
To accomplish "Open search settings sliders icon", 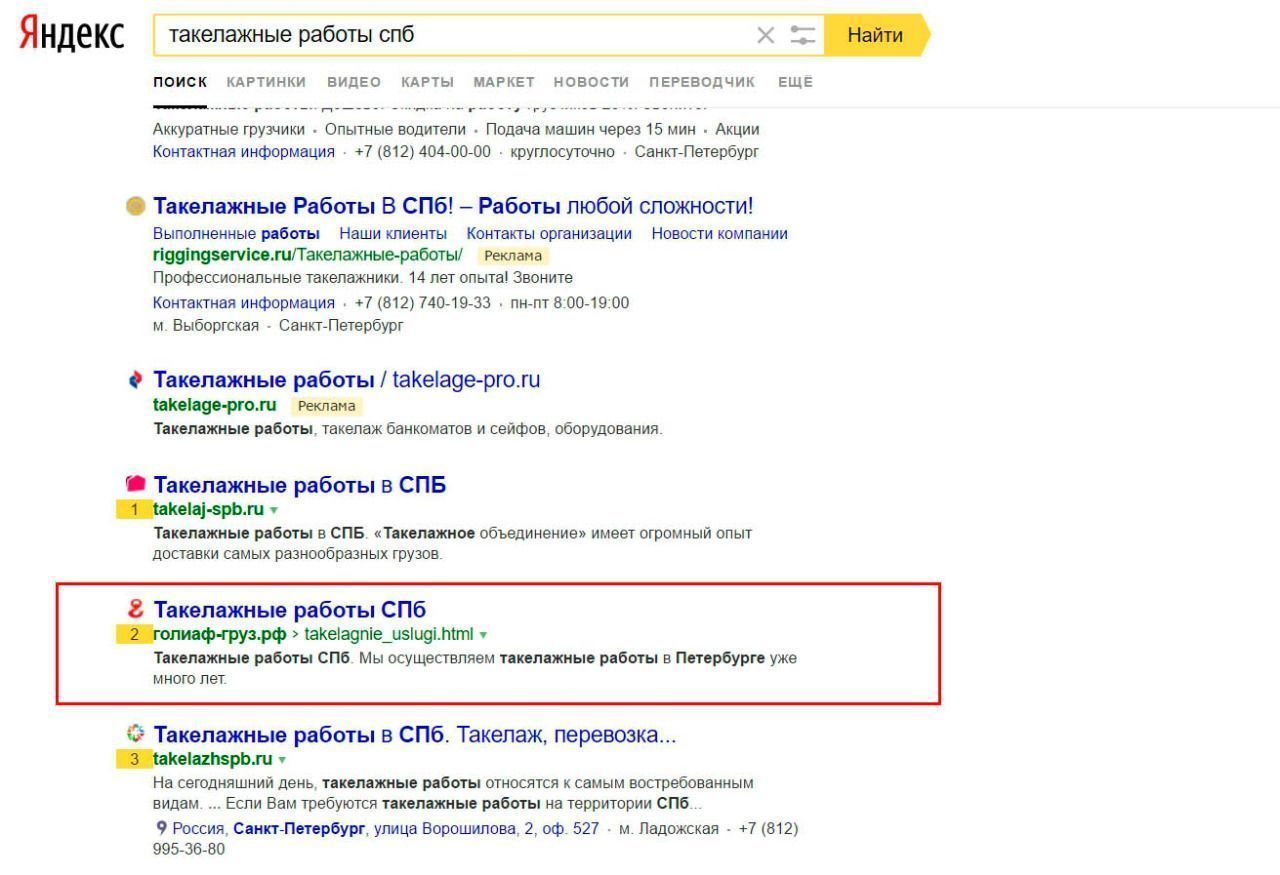I will pyautogui.click(x=802, y=36).
